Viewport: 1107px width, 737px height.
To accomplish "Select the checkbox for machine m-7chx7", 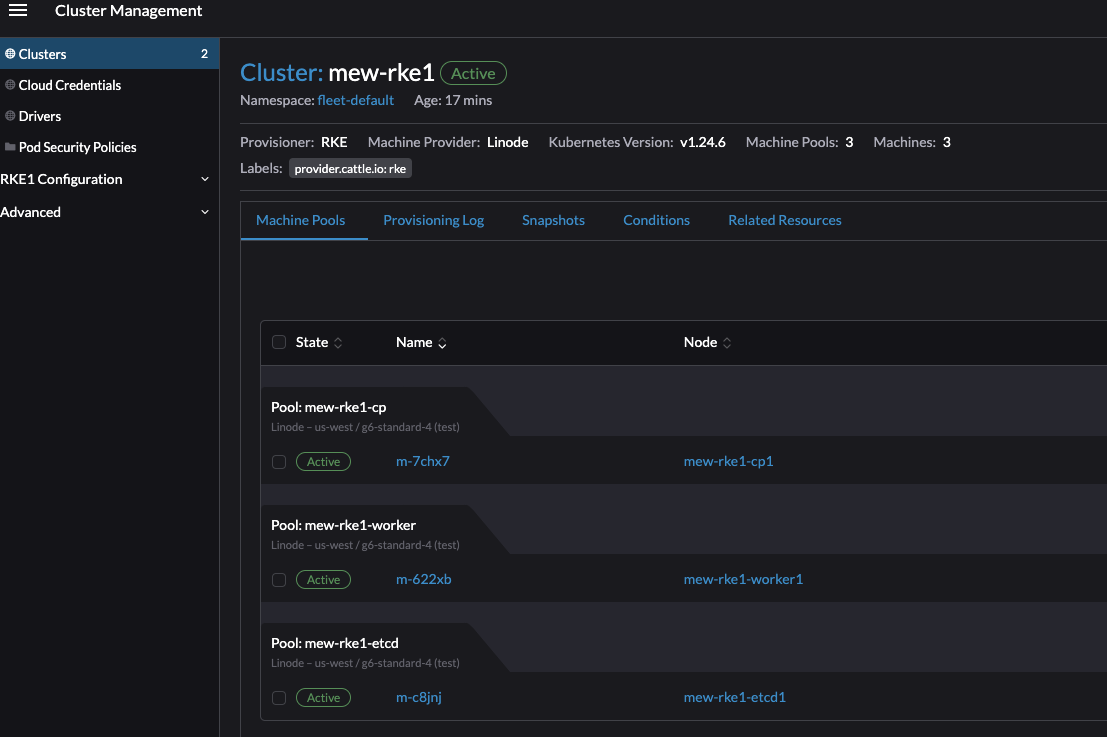I will pos(278,461).
